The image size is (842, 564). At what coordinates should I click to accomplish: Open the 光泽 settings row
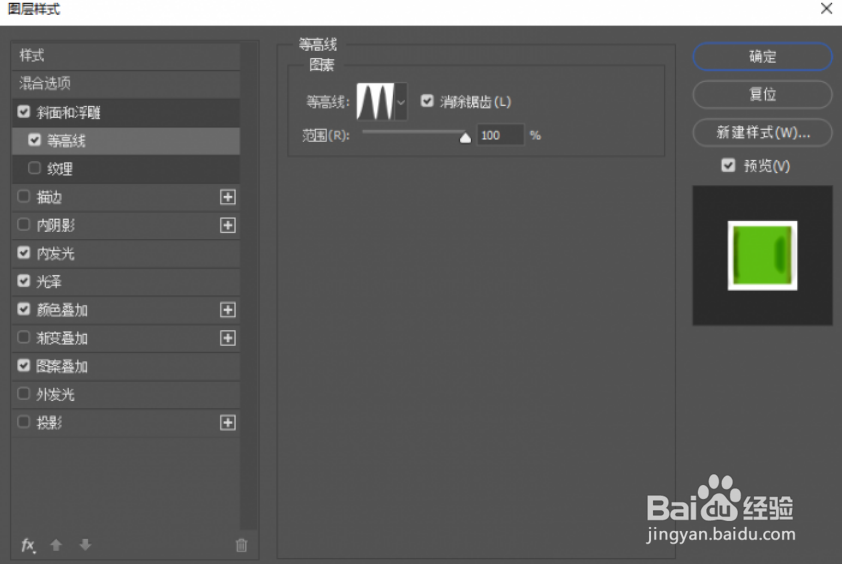[126, 281]
